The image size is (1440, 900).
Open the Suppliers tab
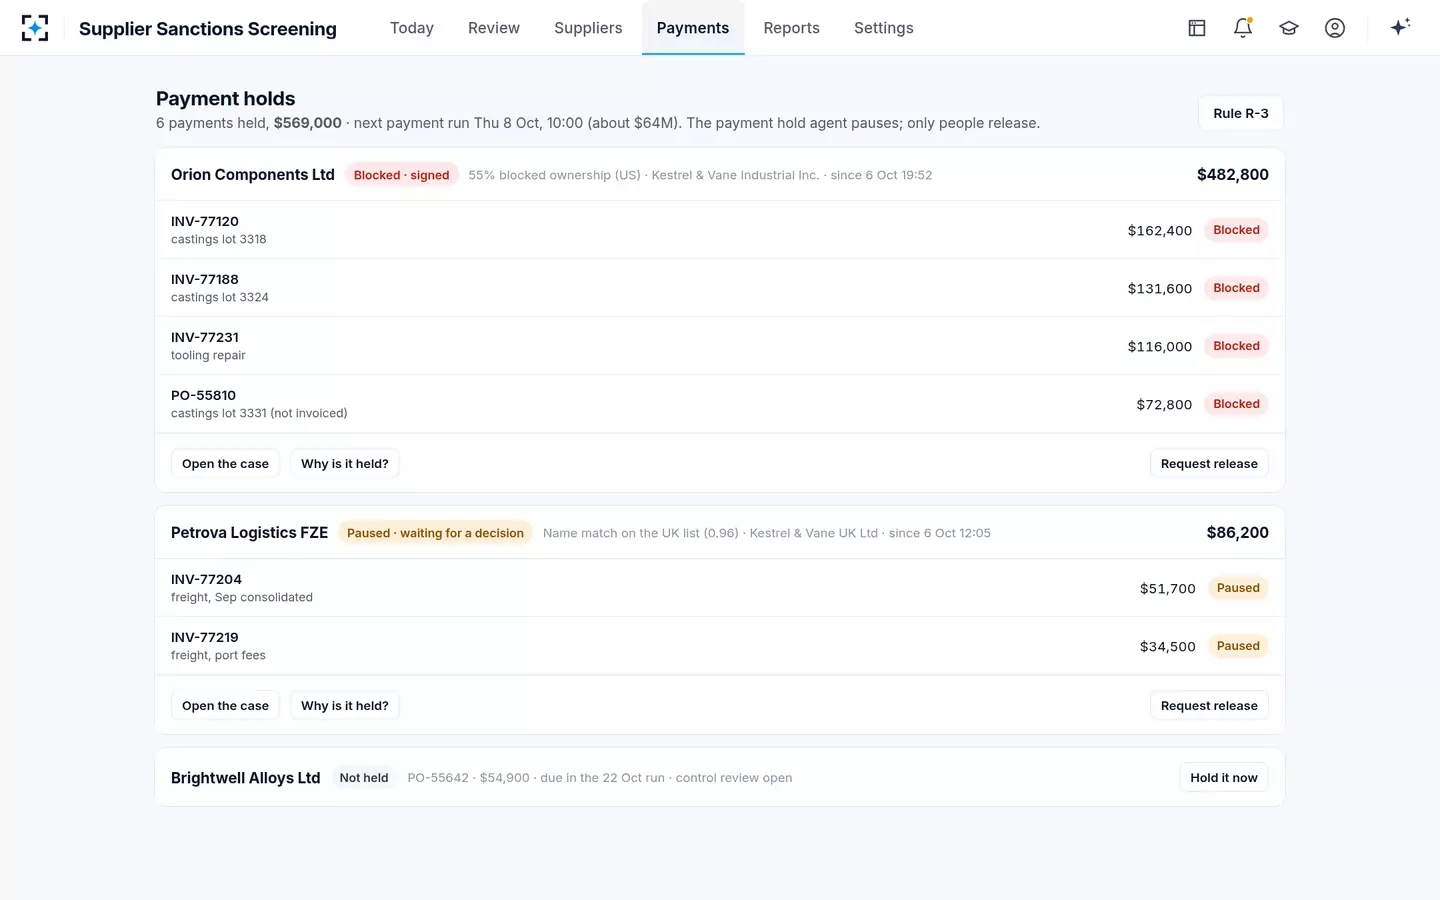588,28
